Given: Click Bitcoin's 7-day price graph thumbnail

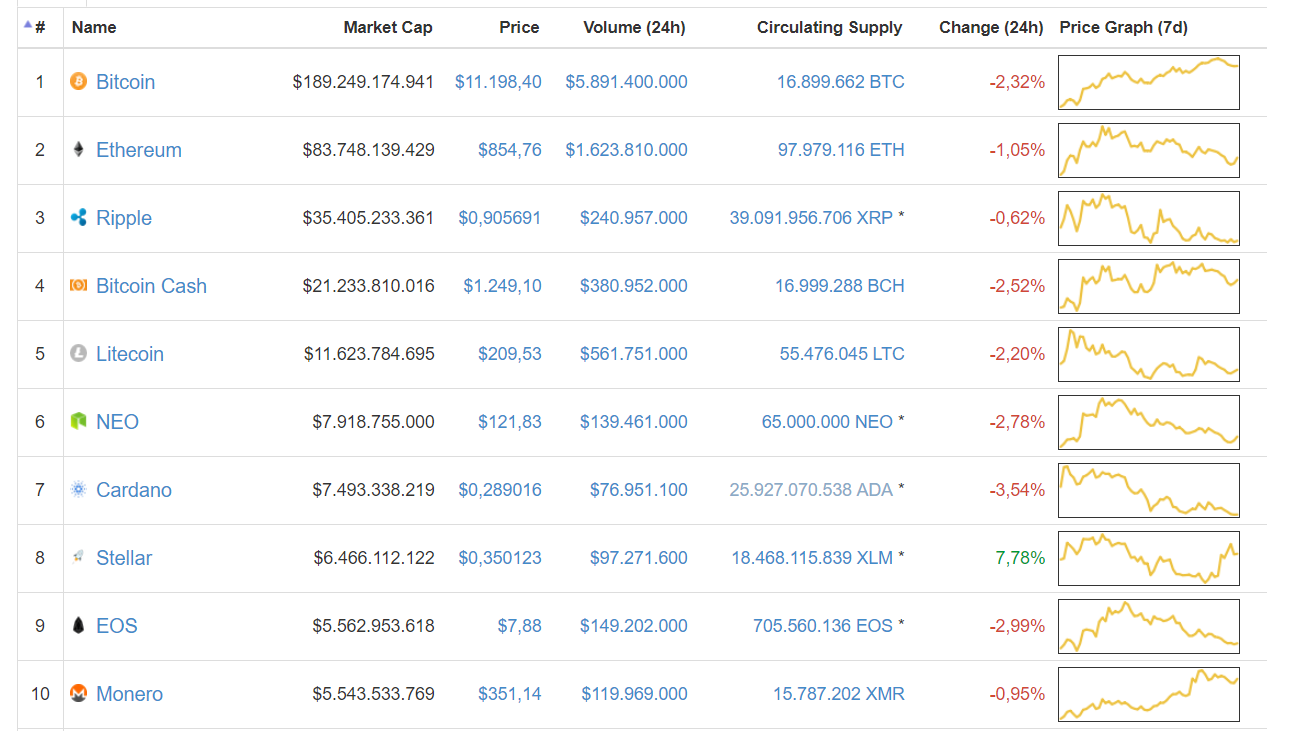Looking at the screenshot, I should pos(1148,82).
